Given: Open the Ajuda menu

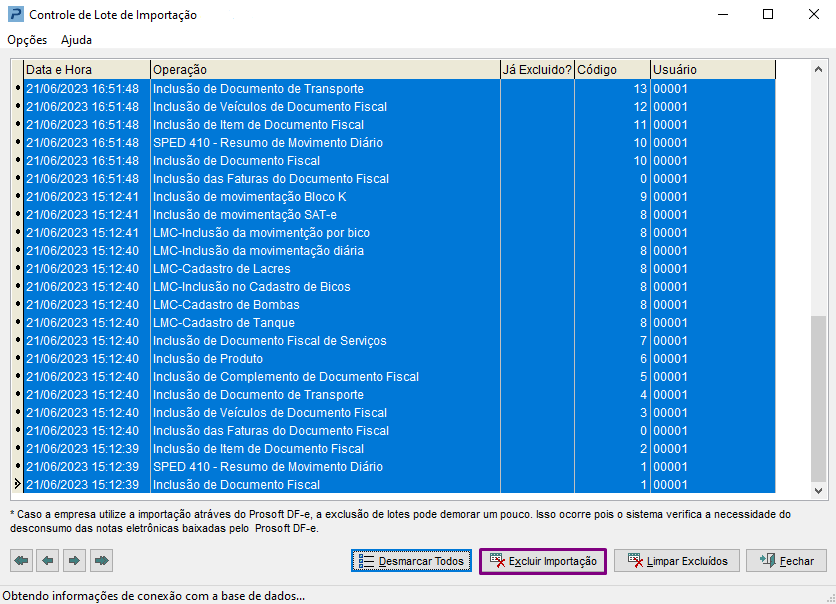Looking at the screenshot, I should [76, 40].
